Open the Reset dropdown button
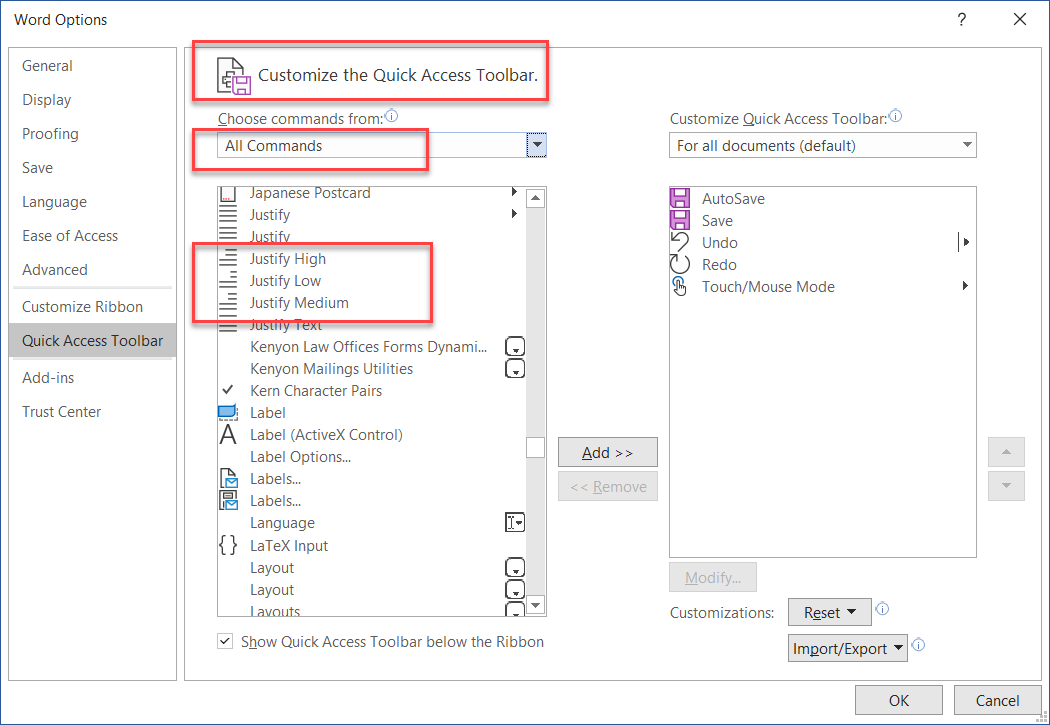The image size is (1050, 725). pos(830,612)
